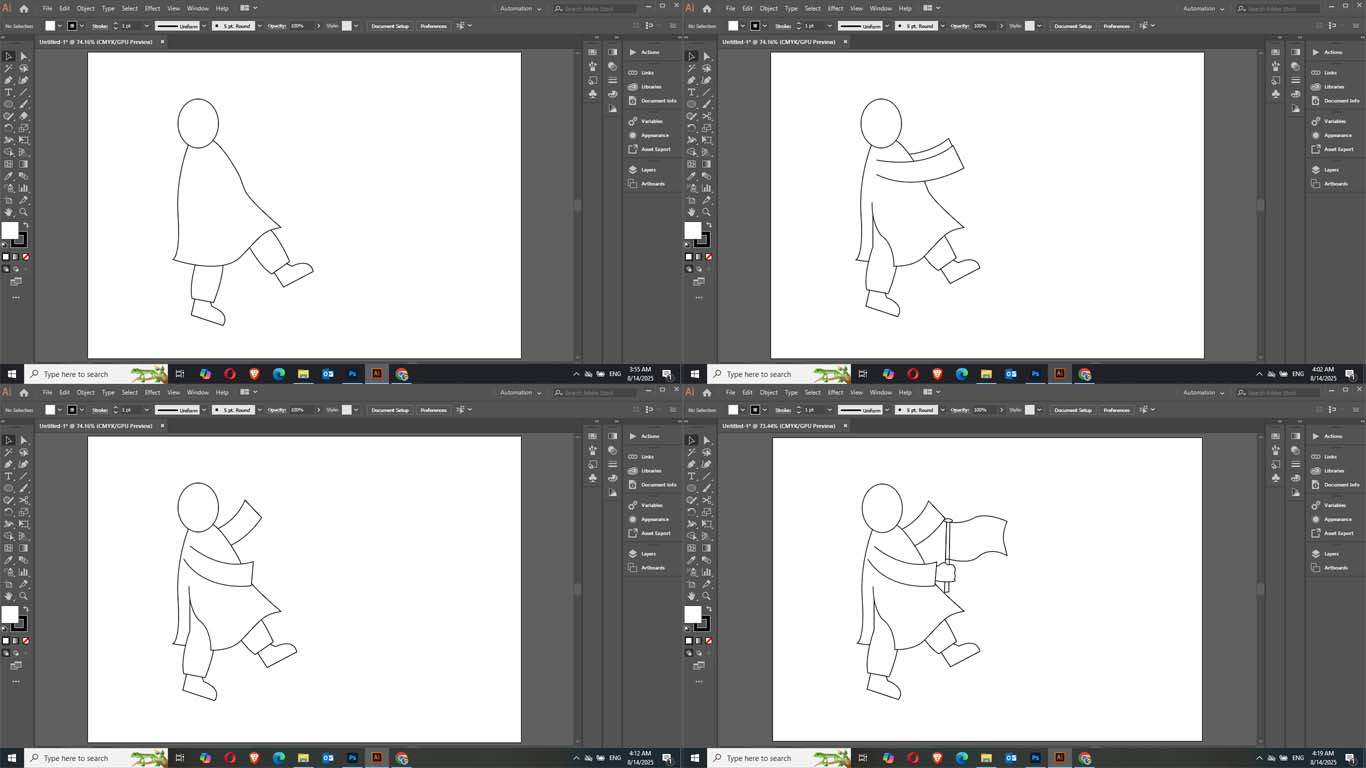The height and width of the screenshot is (768, 1366).
Task: Select the Shape Builder tool in bottom-right window
Action: point(691,536)
